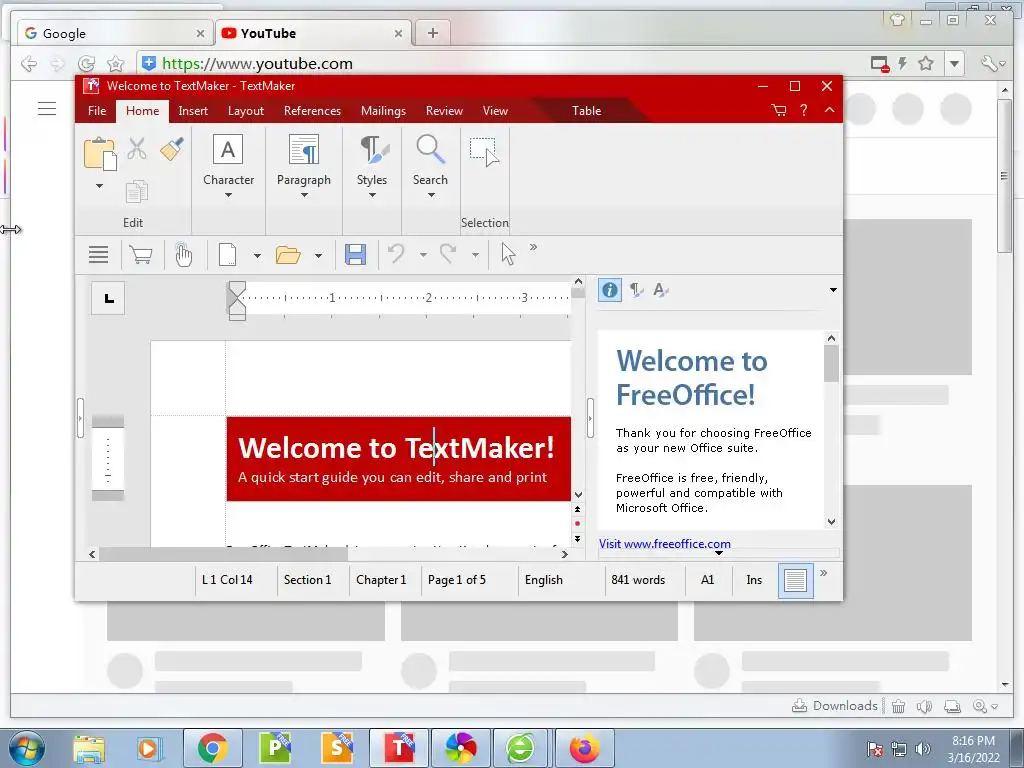Click the first-line indent marker on ruler
The image size is (1024, 768).
237,289
